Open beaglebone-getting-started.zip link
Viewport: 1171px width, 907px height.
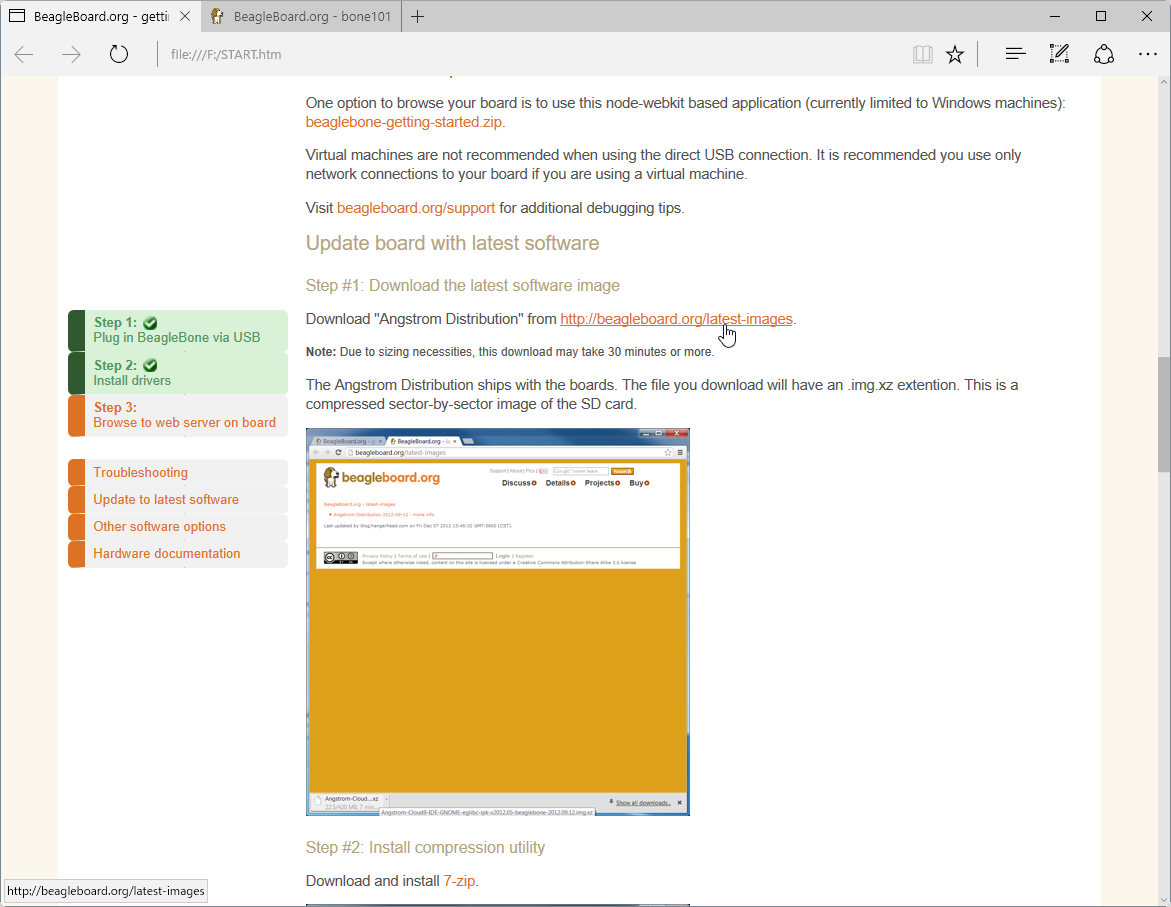pyautogui.click(x=403, y=122)
